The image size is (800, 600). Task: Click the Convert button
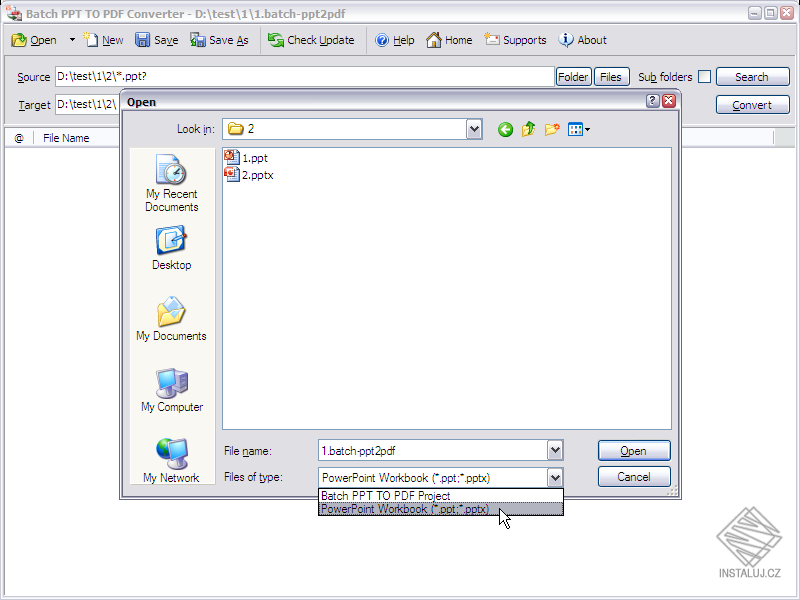752,104
